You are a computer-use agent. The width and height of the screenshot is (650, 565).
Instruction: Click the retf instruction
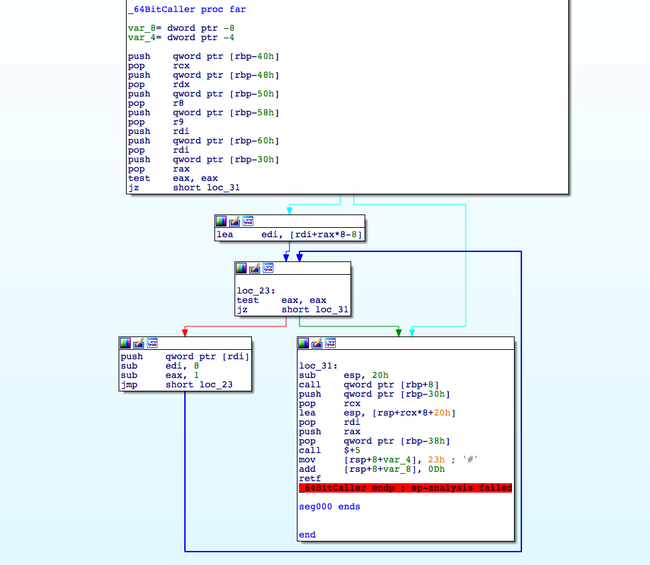click(x=309, y=478)
